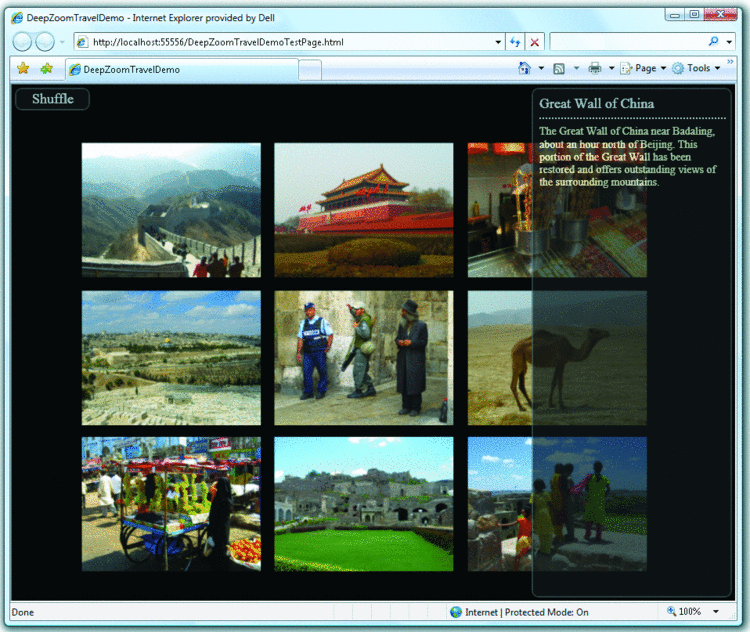Click the Done status text
The height and width of the screenshot is (632, 750).
tap(23, 612)
